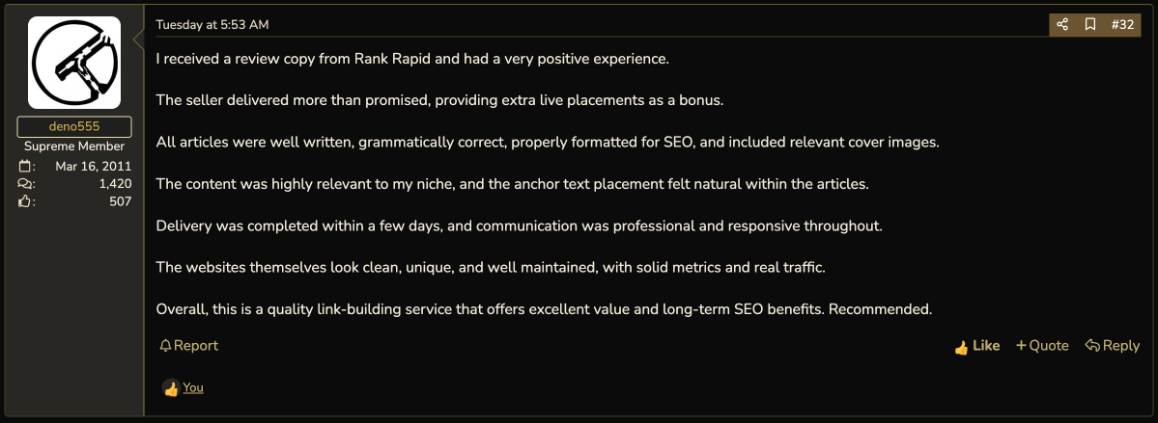Click the speech bubbles messages icon
The width and height of the screenshot is (1158, 423).
[x=24, y=183]
